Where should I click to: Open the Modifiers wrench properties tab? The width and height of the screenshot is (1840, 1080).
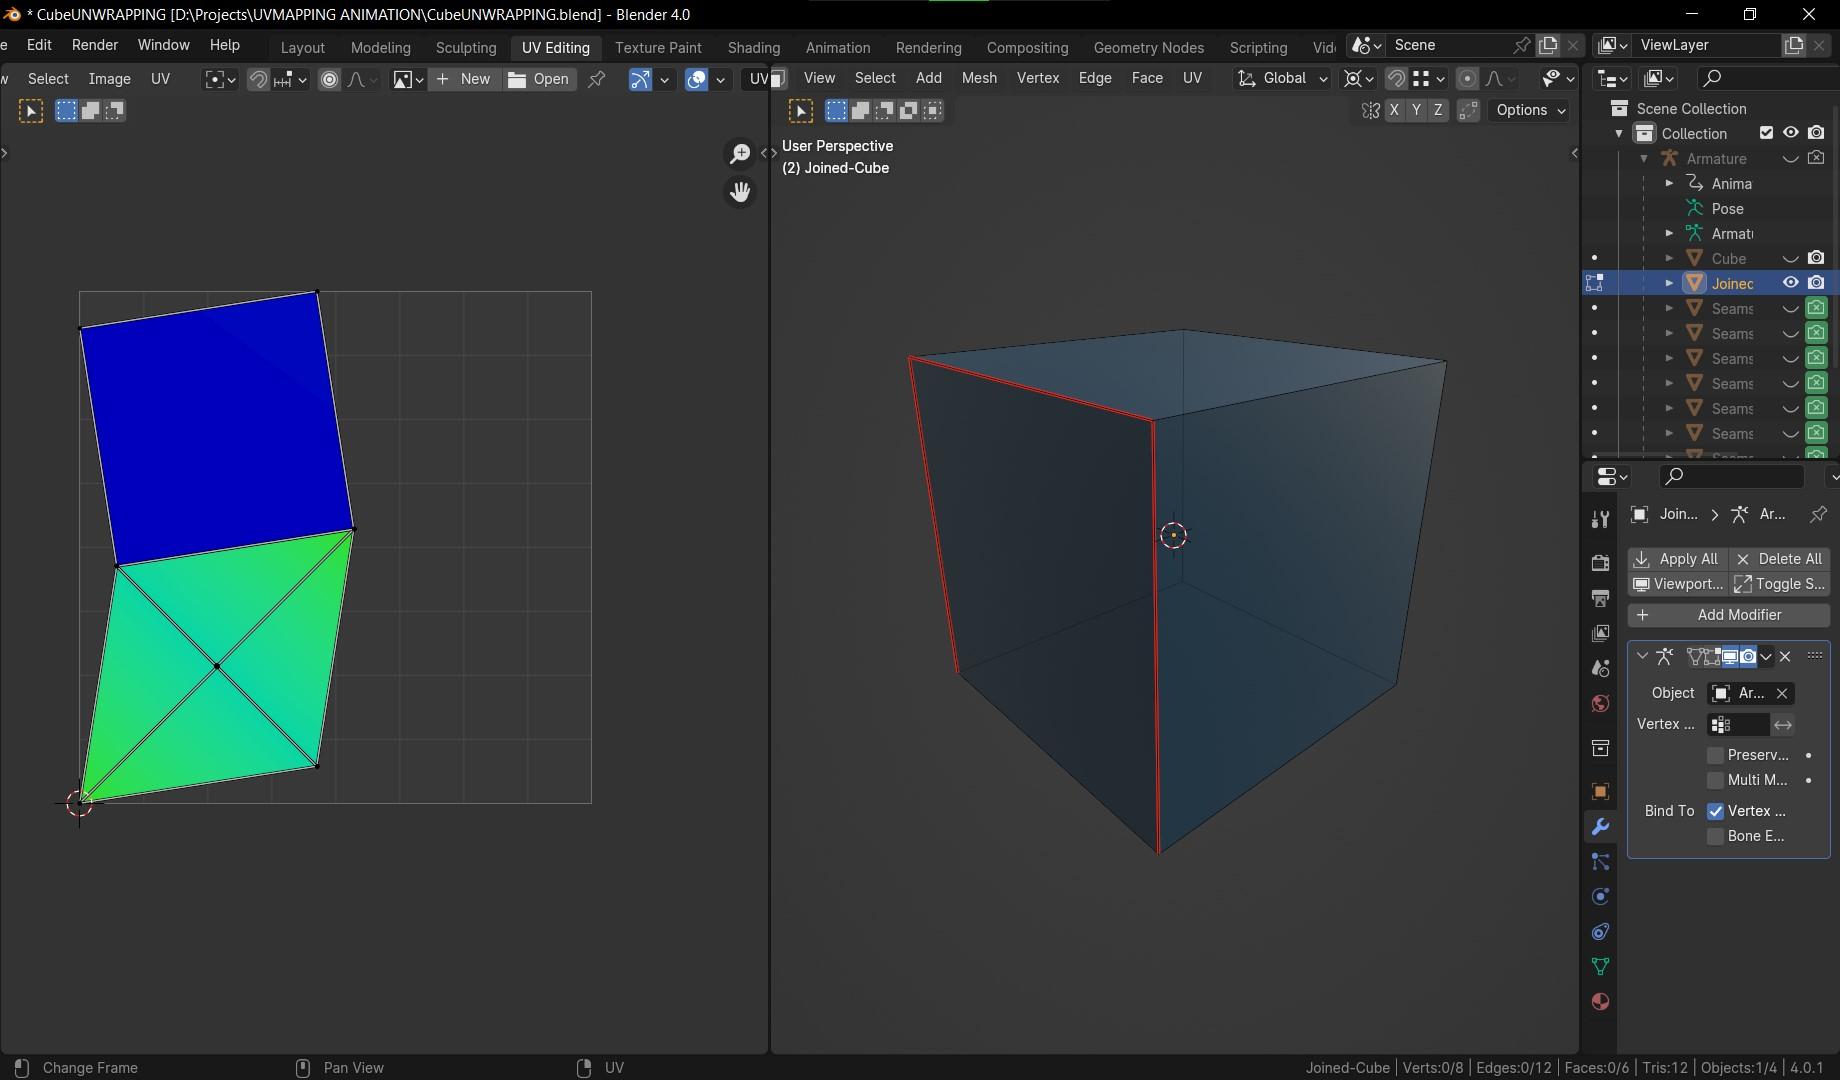pos(1600,827)
